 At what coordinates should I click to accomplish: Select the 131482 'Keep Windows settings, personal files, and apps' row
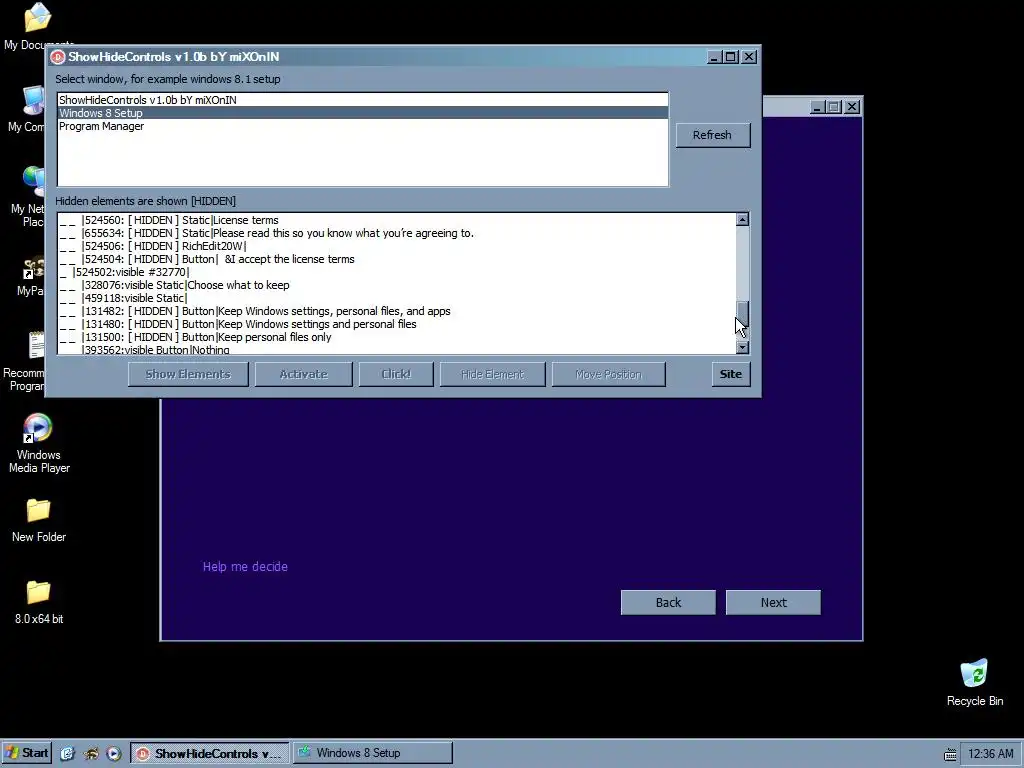[396, 312]
